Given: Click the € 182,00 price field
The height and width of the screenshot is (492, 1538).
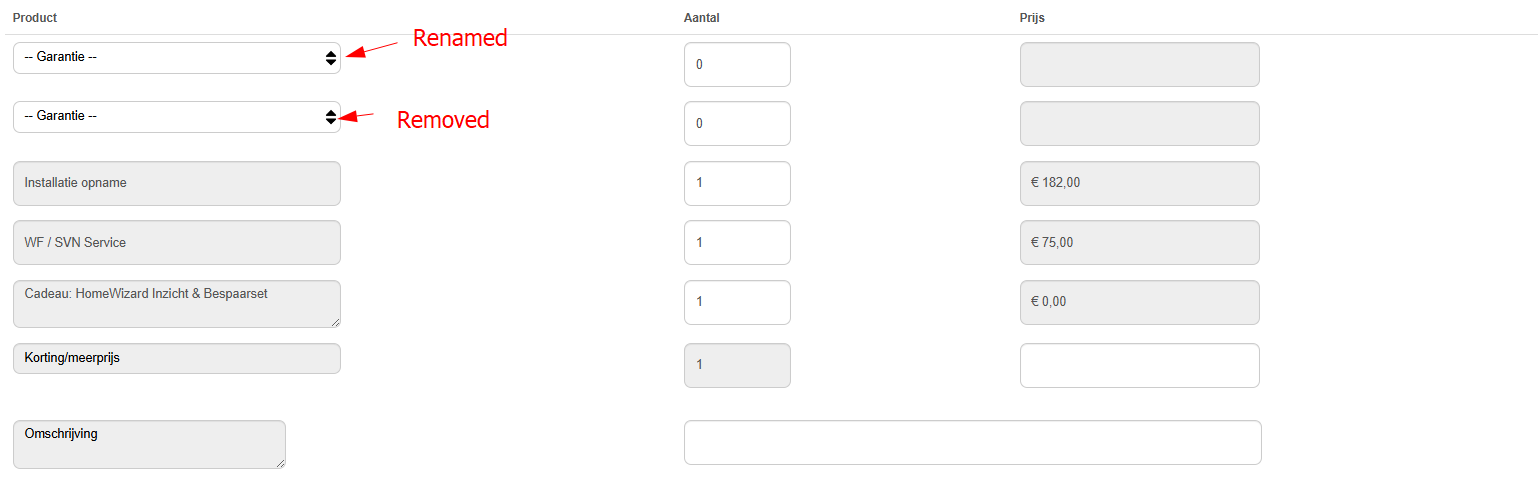Looking at the screenshot, I should pos(1139,183).
